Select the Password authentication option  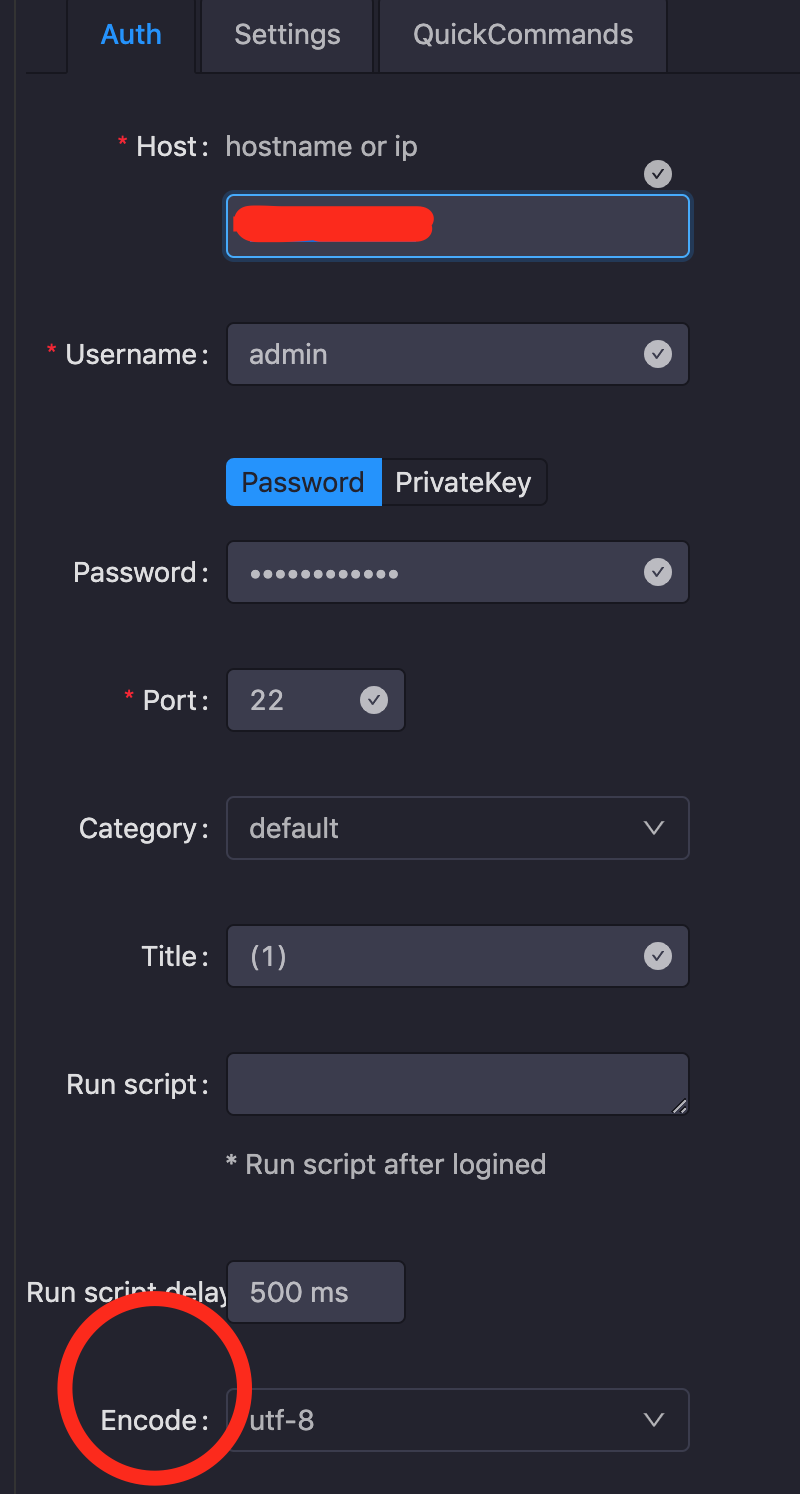pos(303,482)
